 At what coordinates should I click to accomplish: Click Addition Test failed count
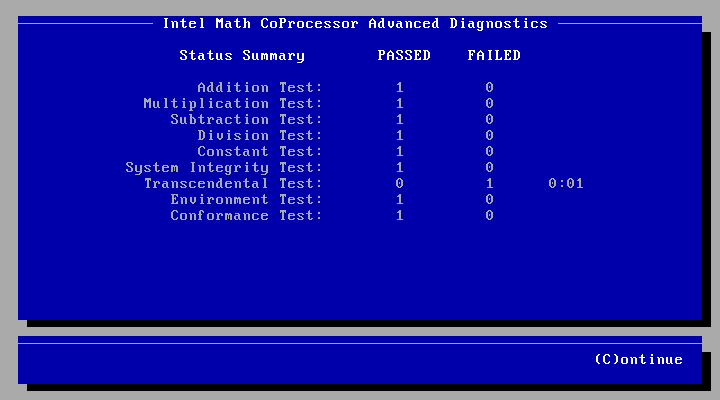489,87
